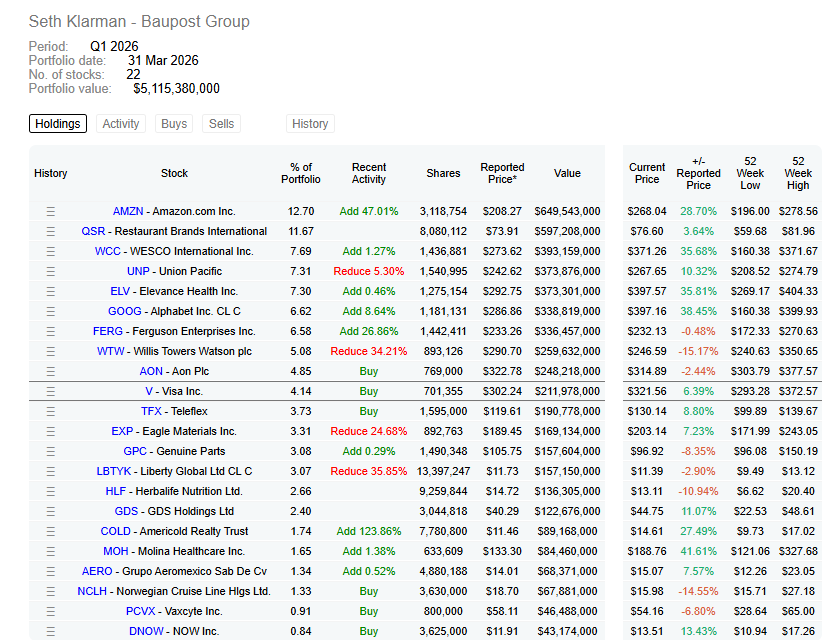Open history icon for AON row
This screenshot has height=644, width=835.
[x=51, y=371]
